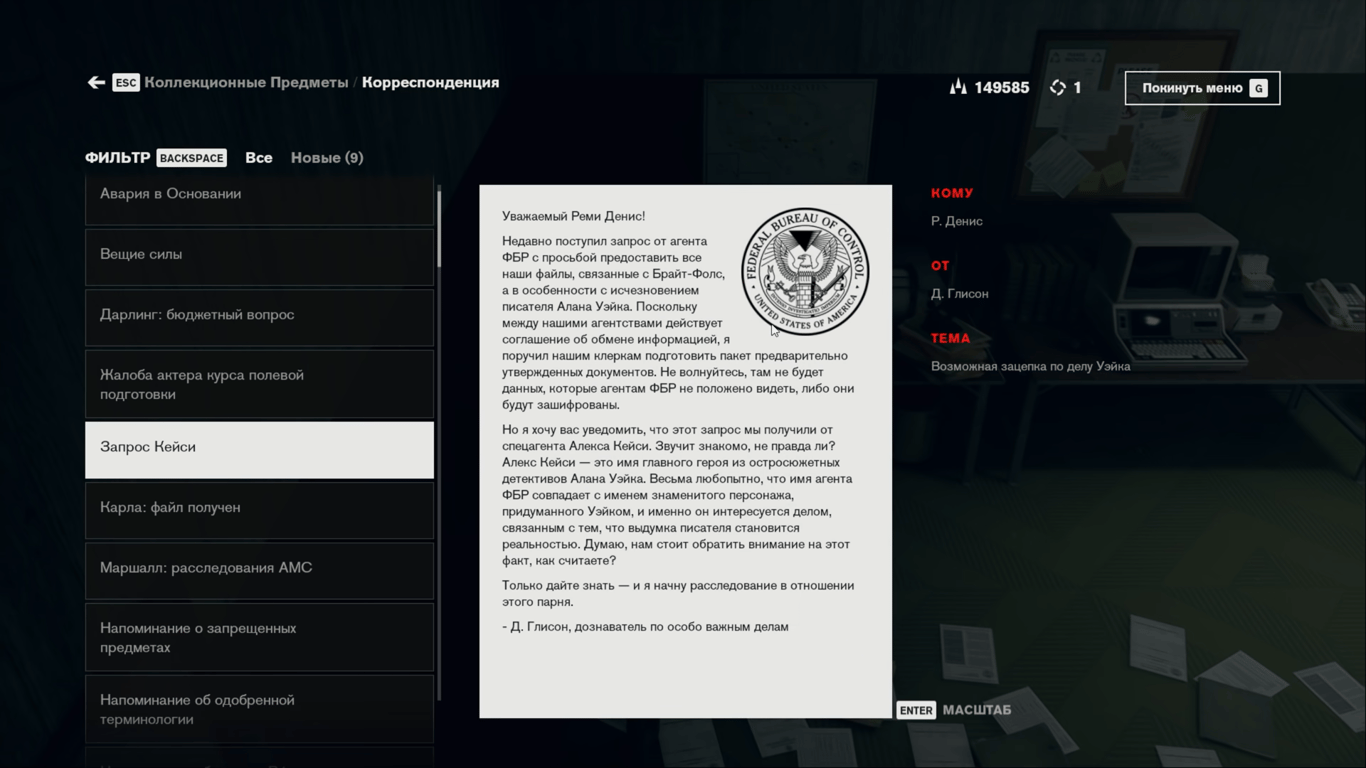
Task: Click the ability points diamond icon
Action: [x=1058, y=88]
